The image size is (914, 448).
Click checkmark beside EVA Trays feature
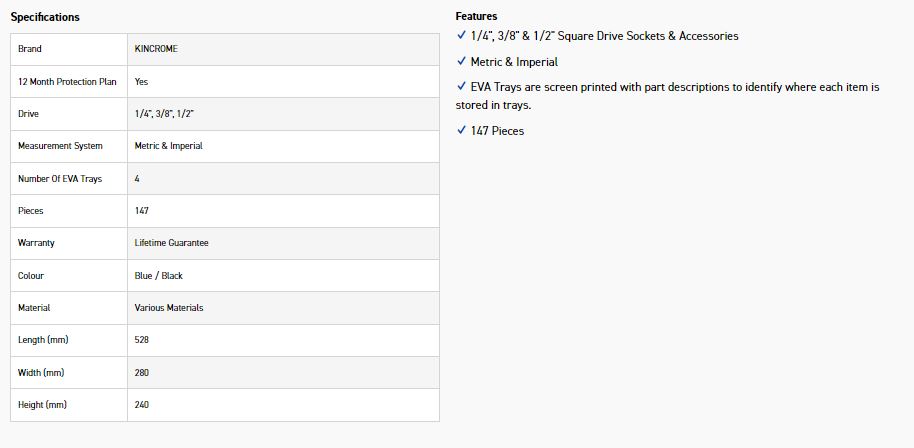click(461, 87)
